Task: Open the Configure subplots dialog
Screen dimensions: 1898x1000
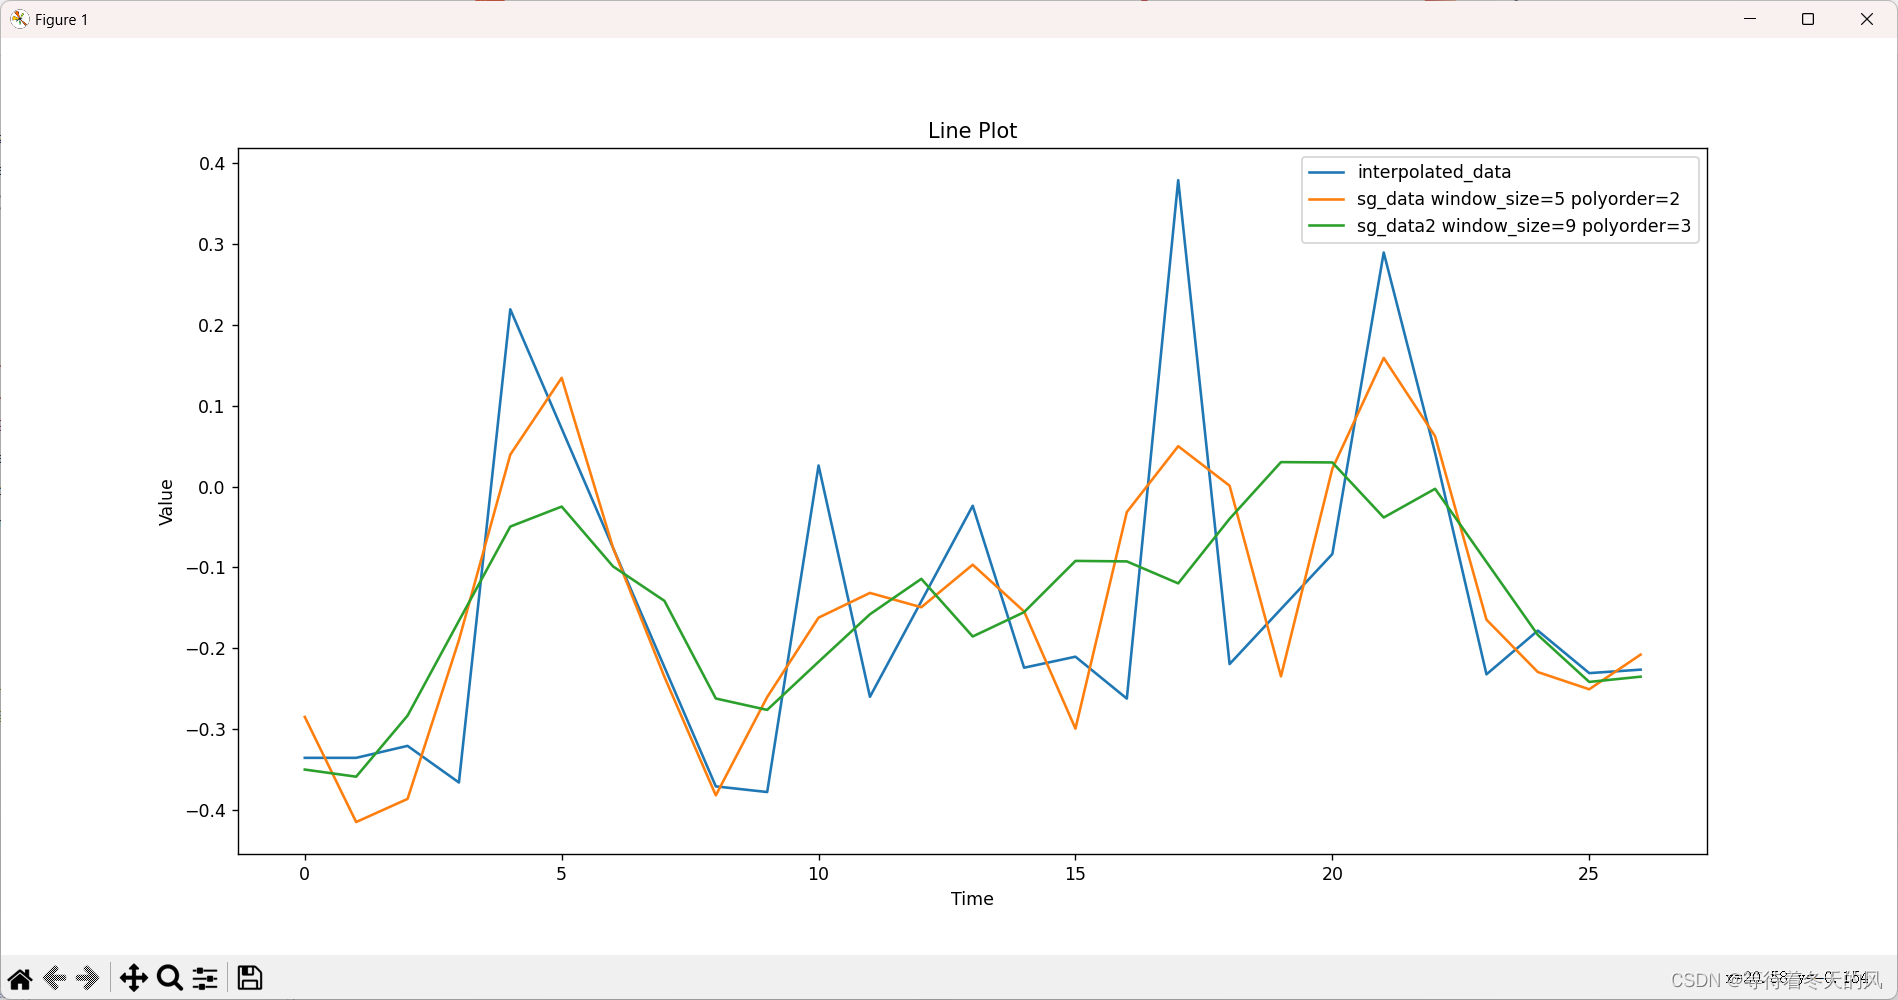Action: click(x=205, y=978)
